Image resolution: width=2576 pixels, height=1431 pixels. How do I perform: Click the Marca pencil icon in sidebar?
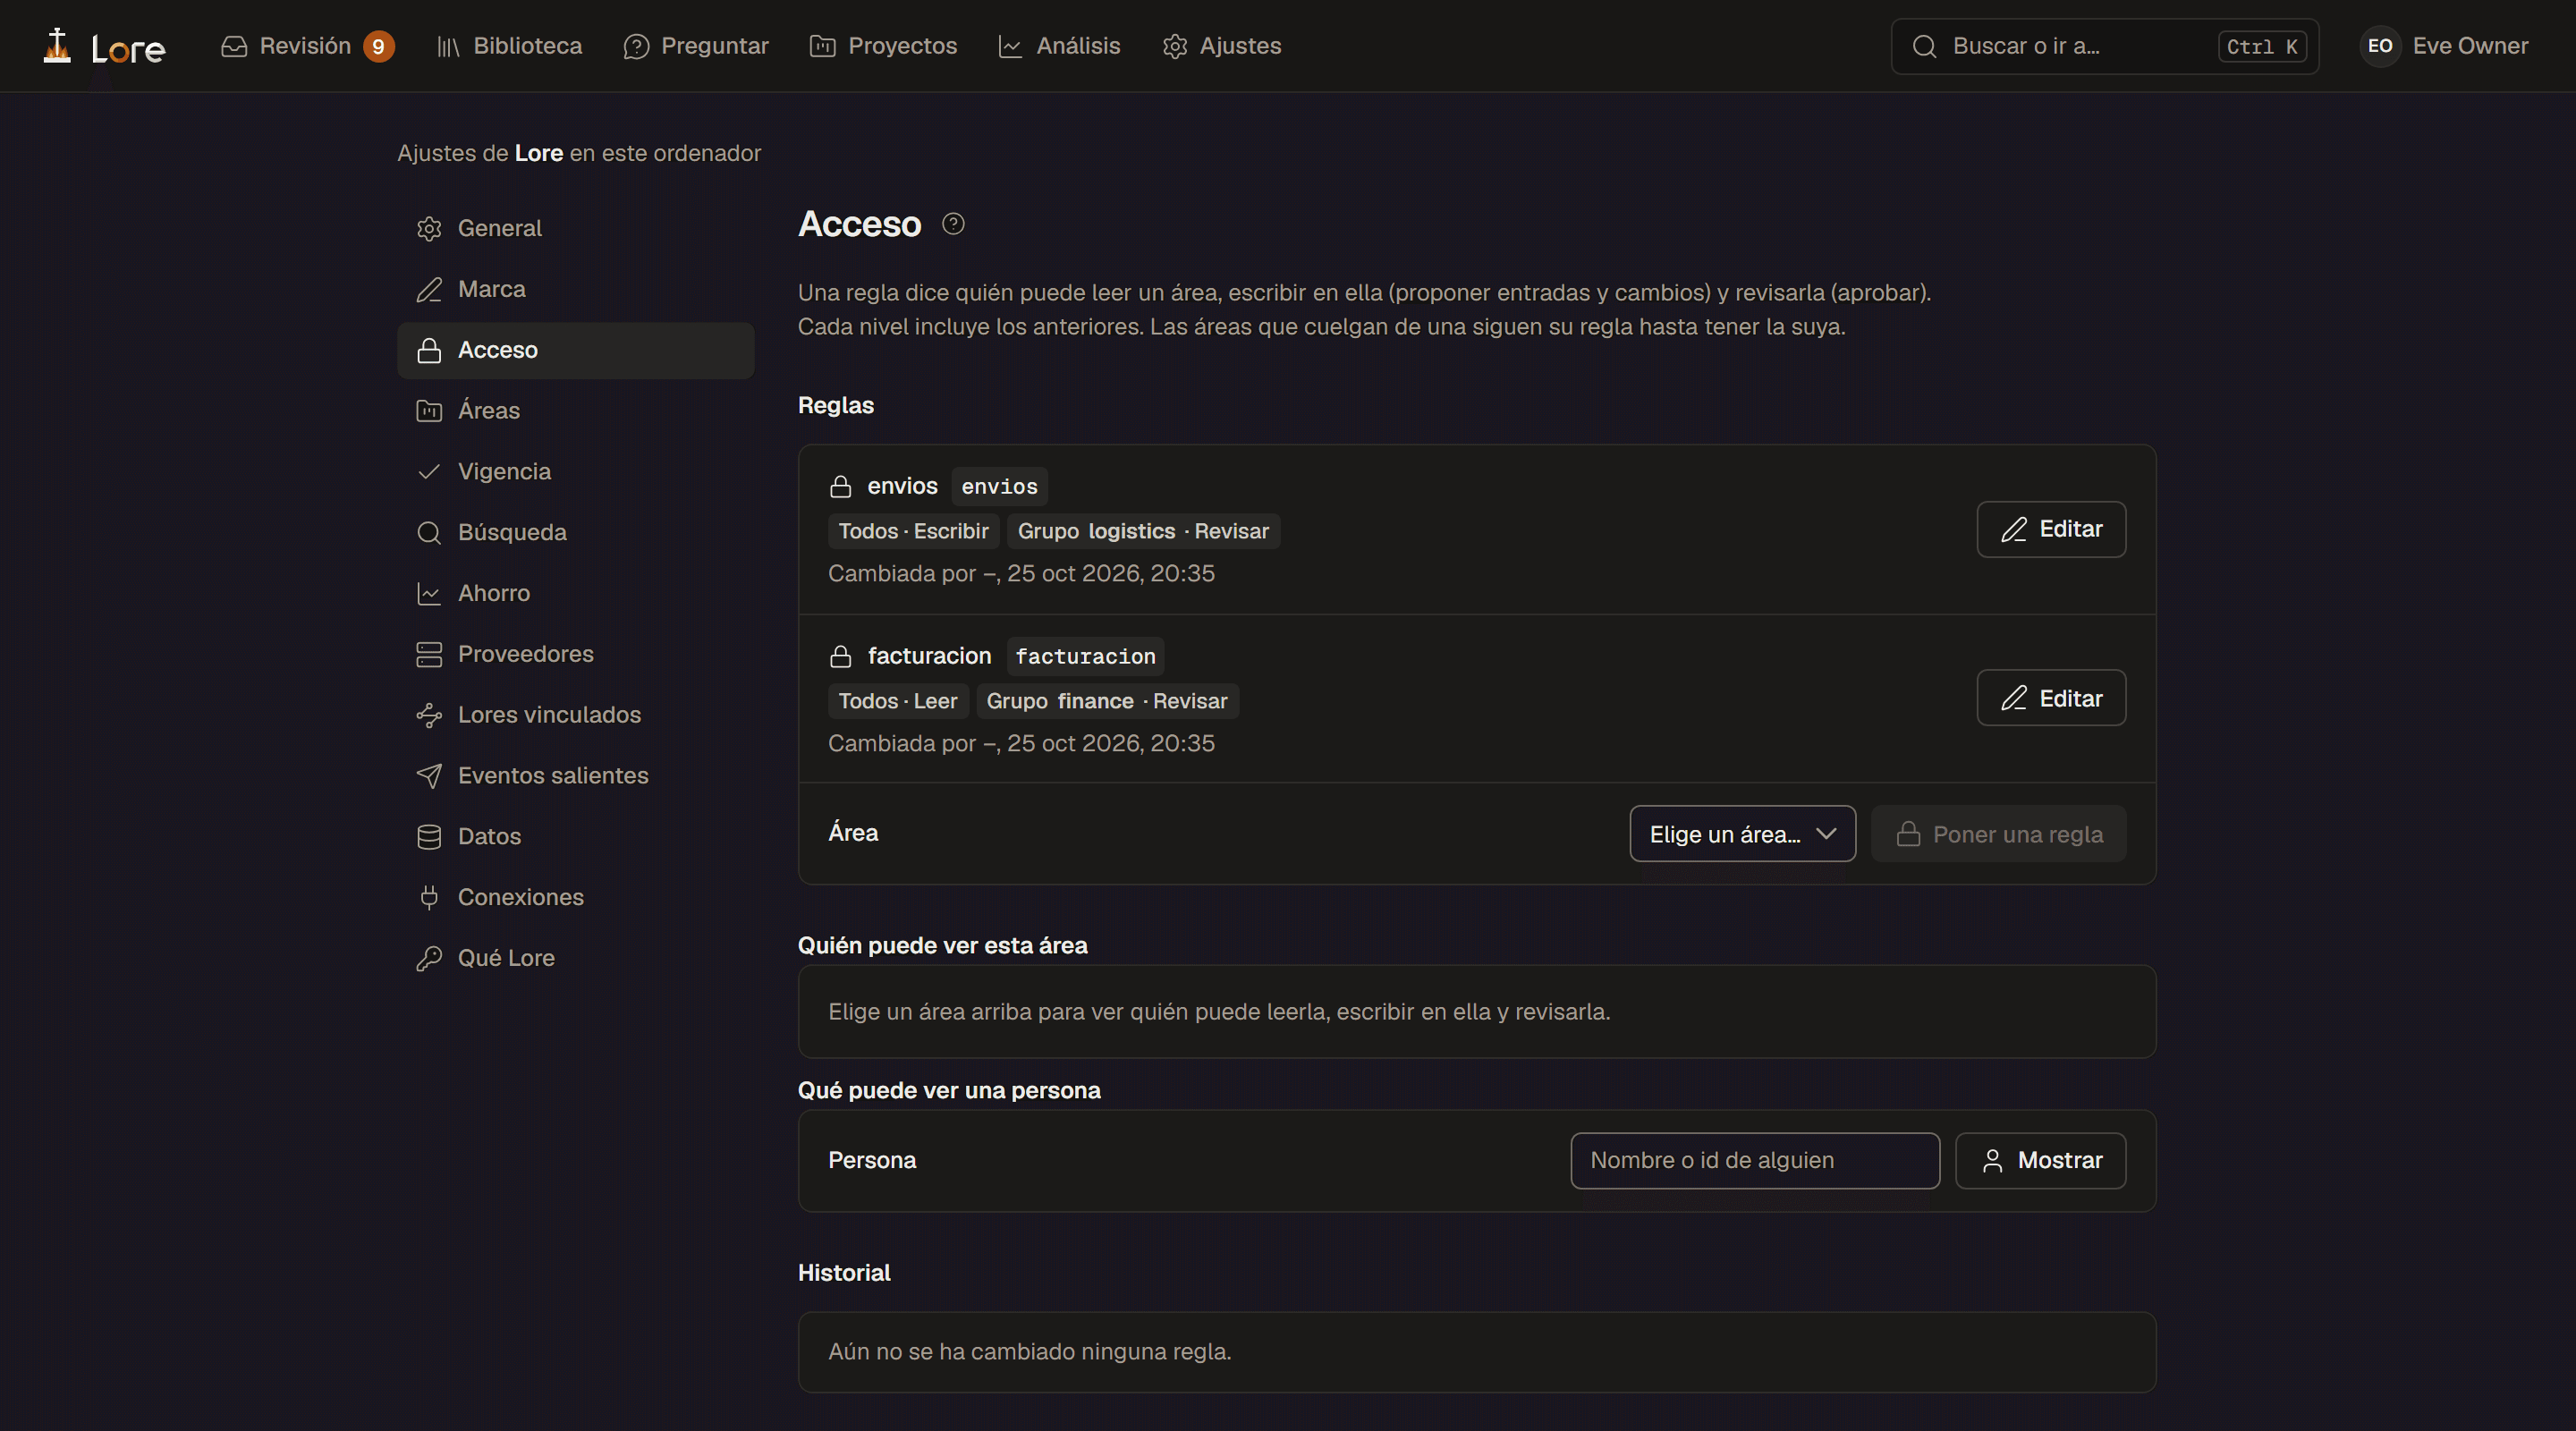click(429, 290)
